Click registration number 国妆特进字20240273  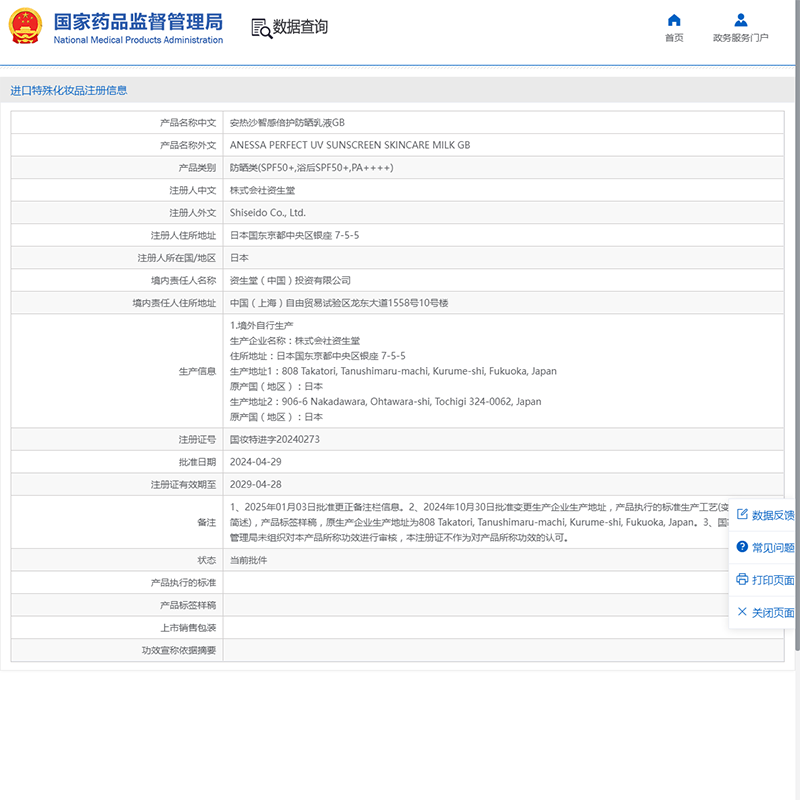274,439
